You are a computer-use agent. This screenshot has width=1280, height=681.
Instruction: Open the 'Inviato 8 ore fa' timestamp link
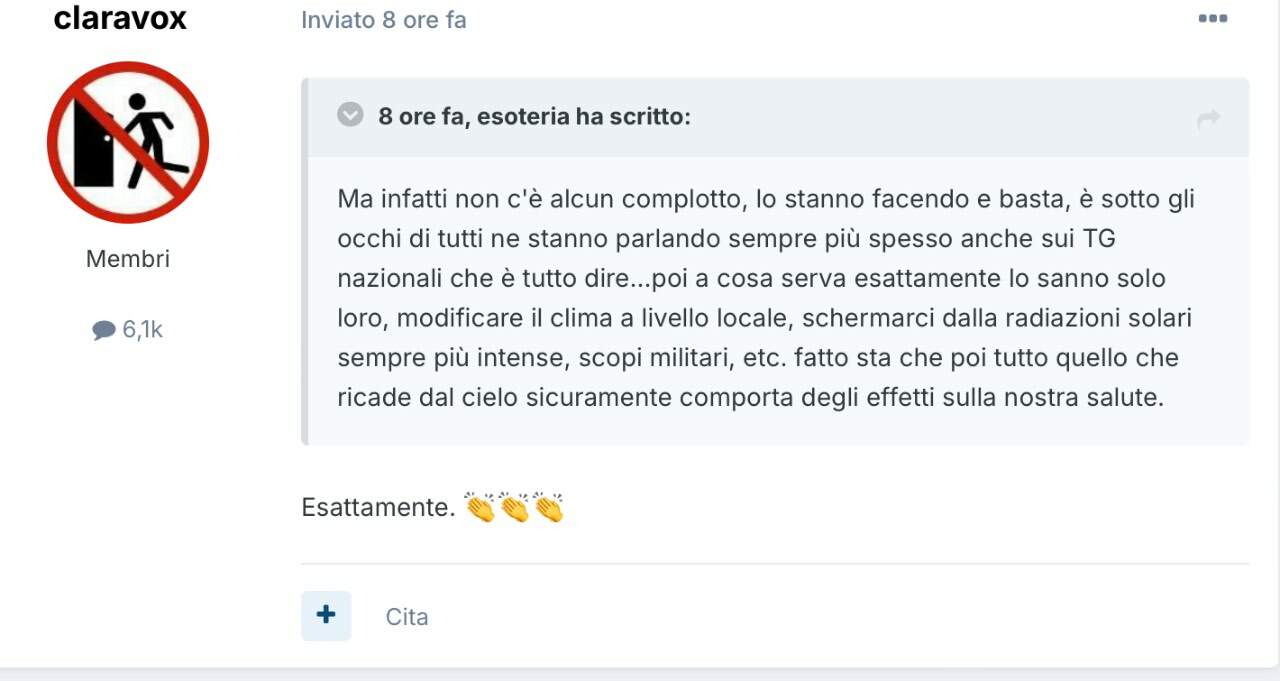(x=384, y=20)
